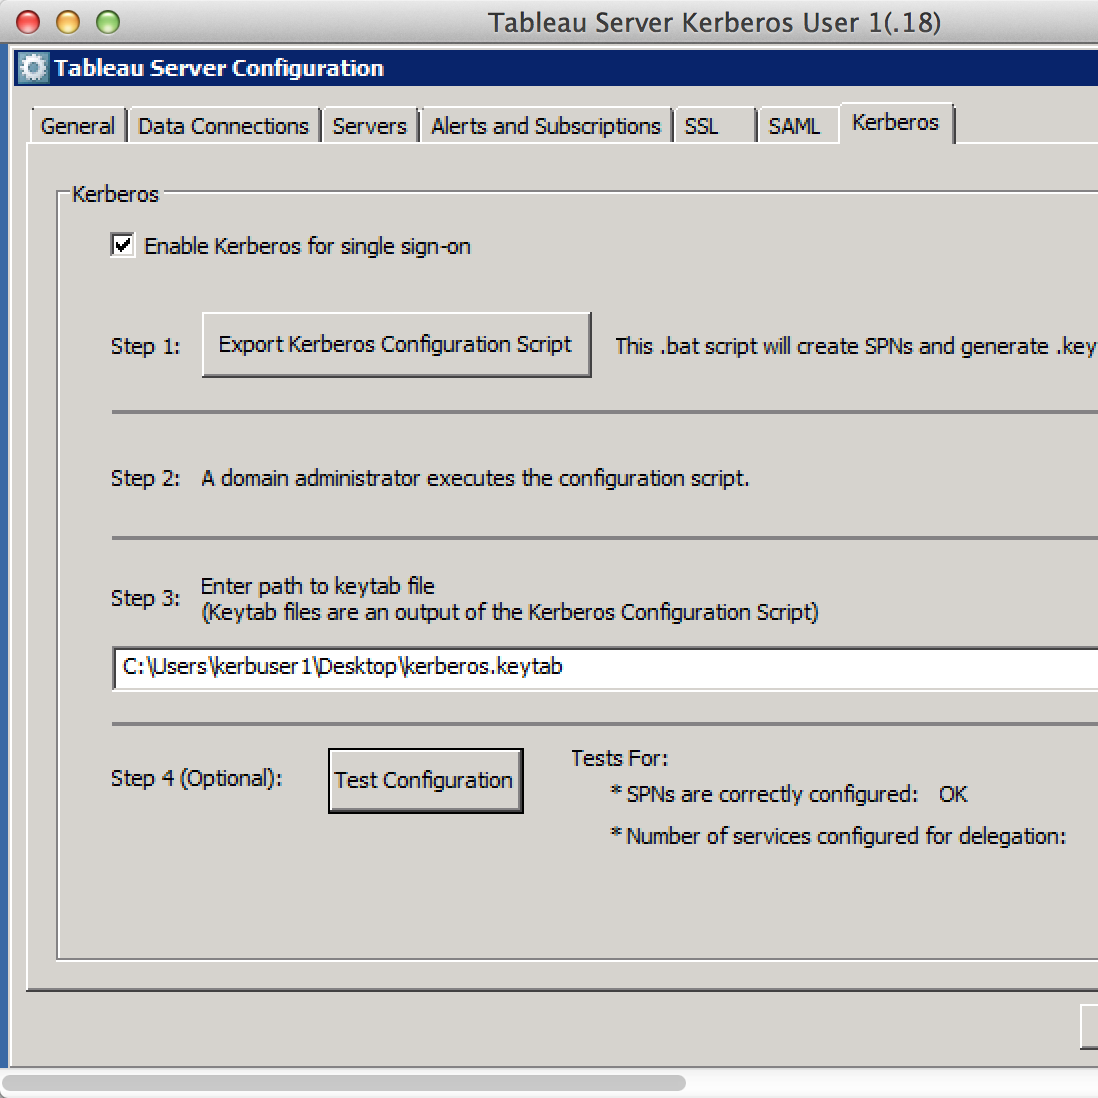The width and height of the screenshot is (1098, 1098).
Task: Click Export Kerberos Configuration Script button
Action: tap(396, 345)
